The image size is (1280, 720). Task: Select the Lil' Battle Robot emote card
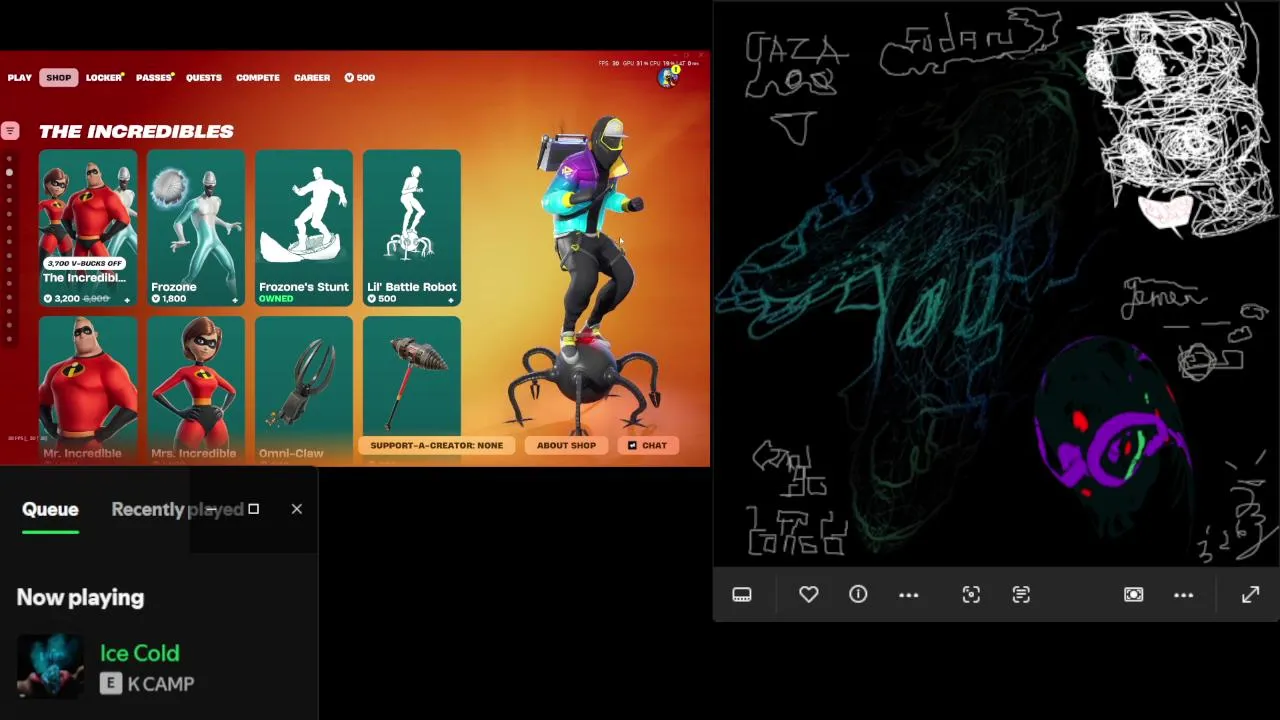pyautogui.click(x=412, y=228)
